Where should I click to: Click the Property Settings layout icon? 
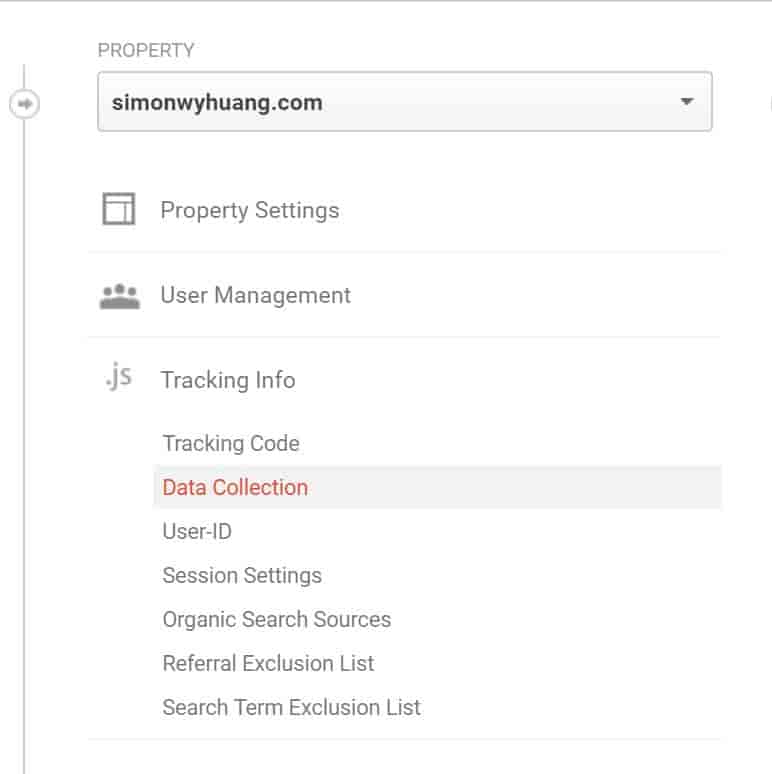coord(118,209)
